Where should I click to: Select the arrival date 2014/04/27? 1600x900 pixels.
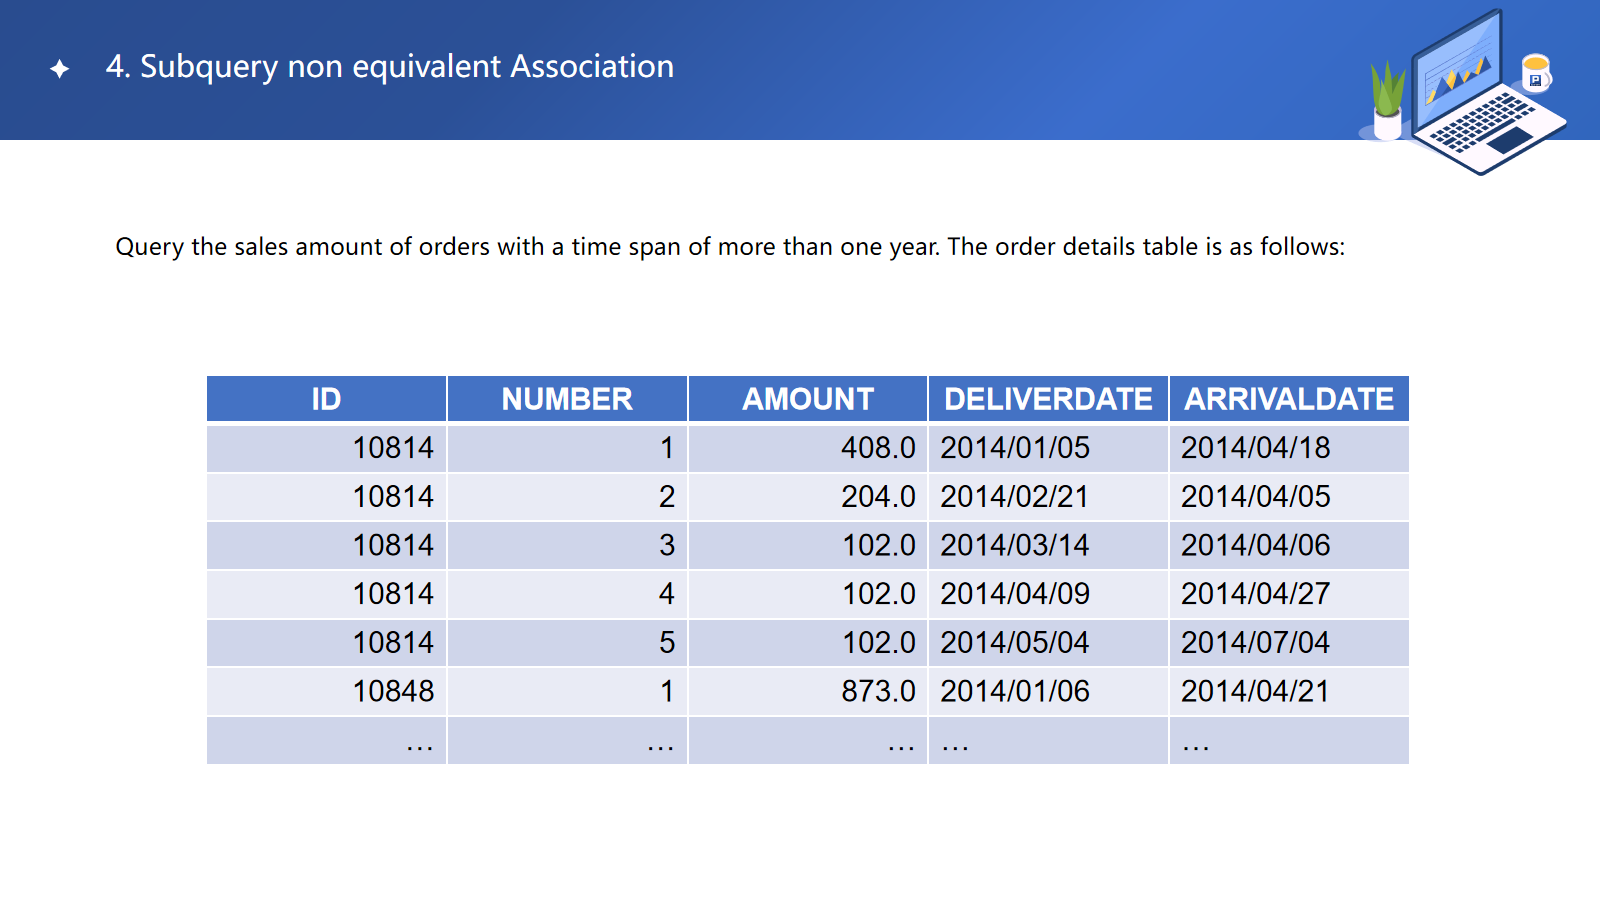pyautogui.click(x=1255, y=594)
